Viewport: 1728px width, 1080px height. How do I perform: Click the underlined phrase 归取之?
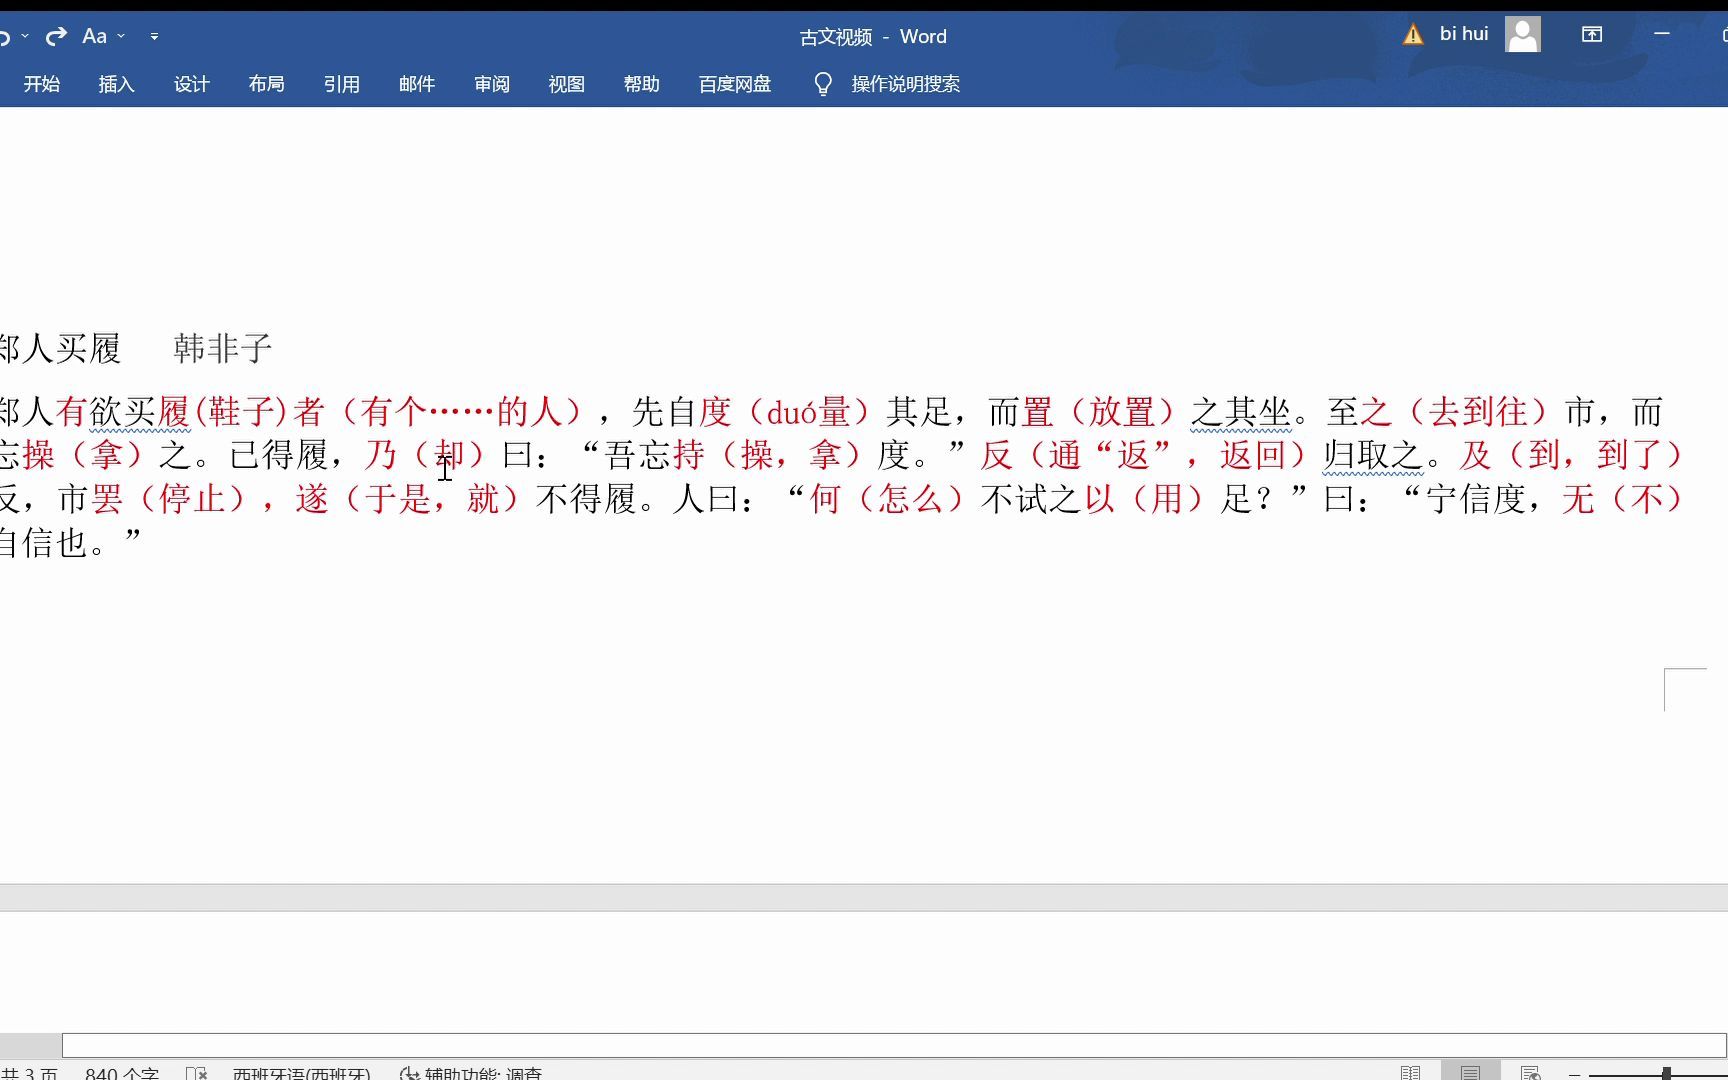point(1372,455)
